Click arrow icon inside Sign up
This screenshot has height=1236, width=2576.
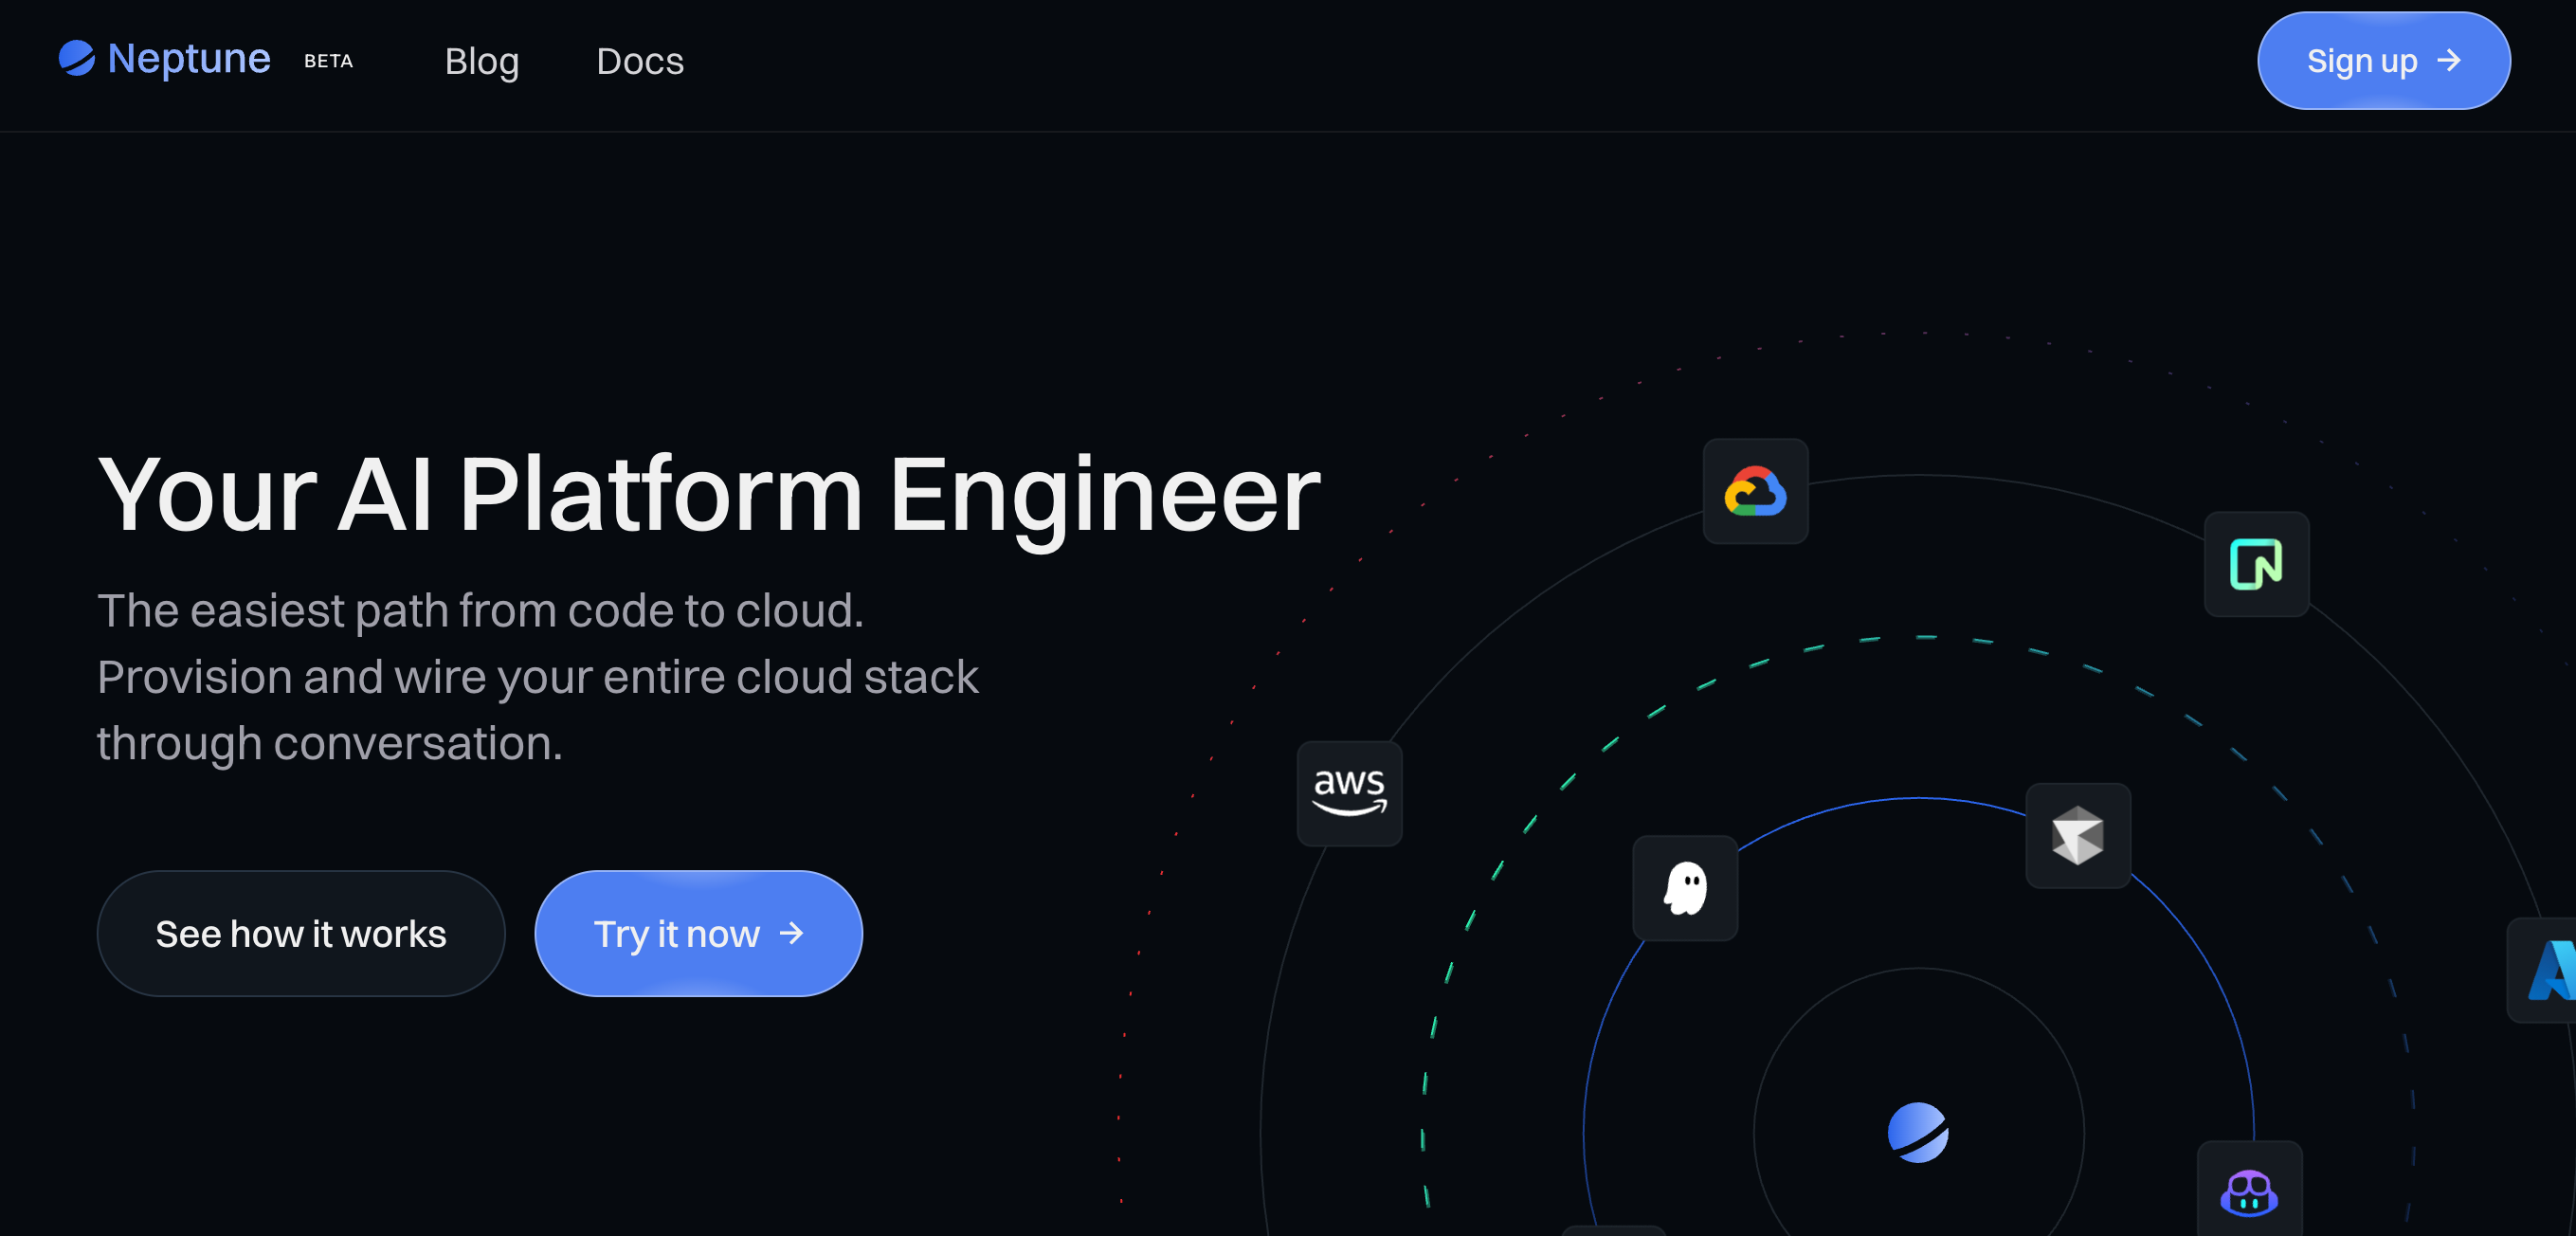click(x=2450, y=61)
